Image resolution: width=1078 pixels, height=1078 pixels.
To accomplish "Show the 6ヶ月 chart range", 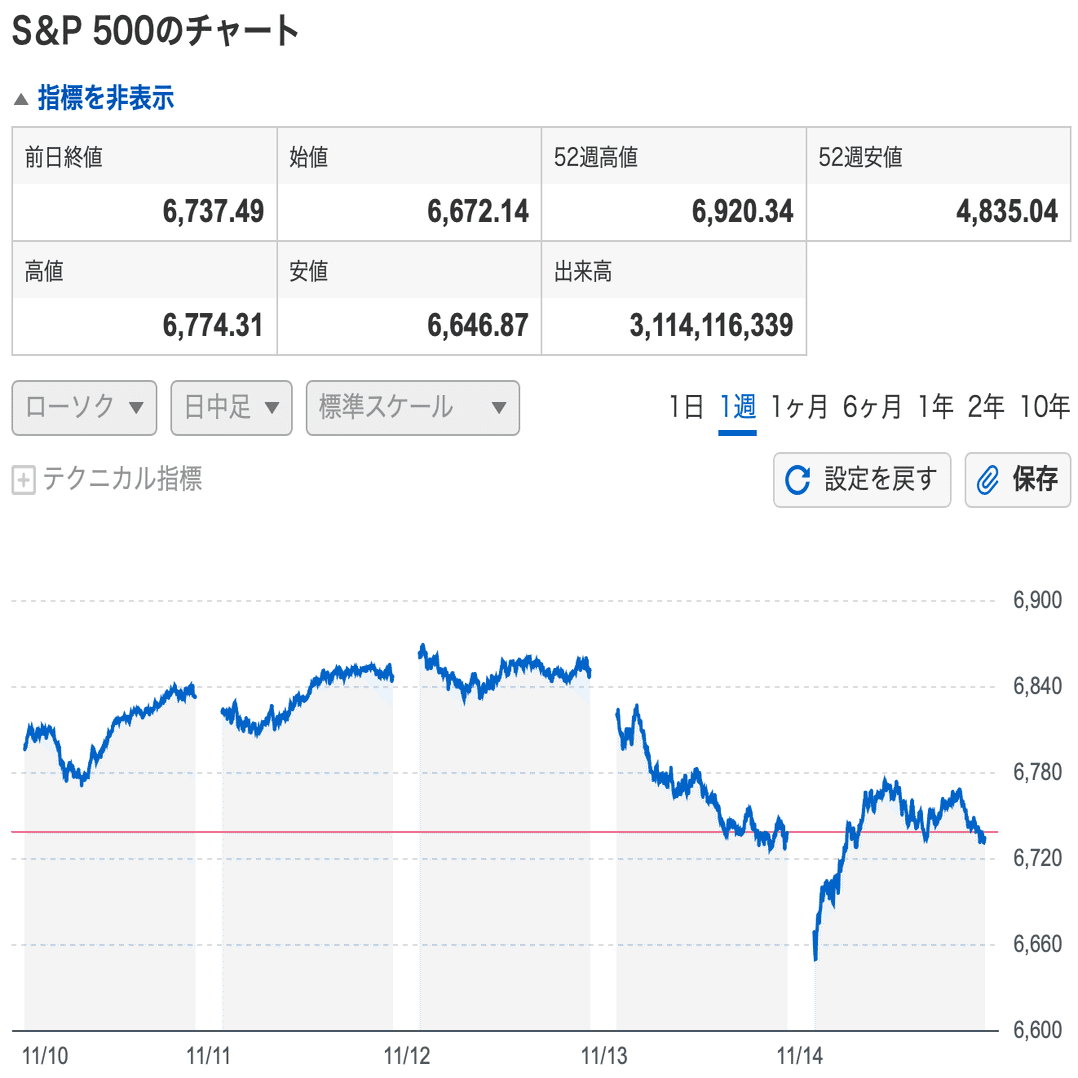I will click(x=872, y=407).
